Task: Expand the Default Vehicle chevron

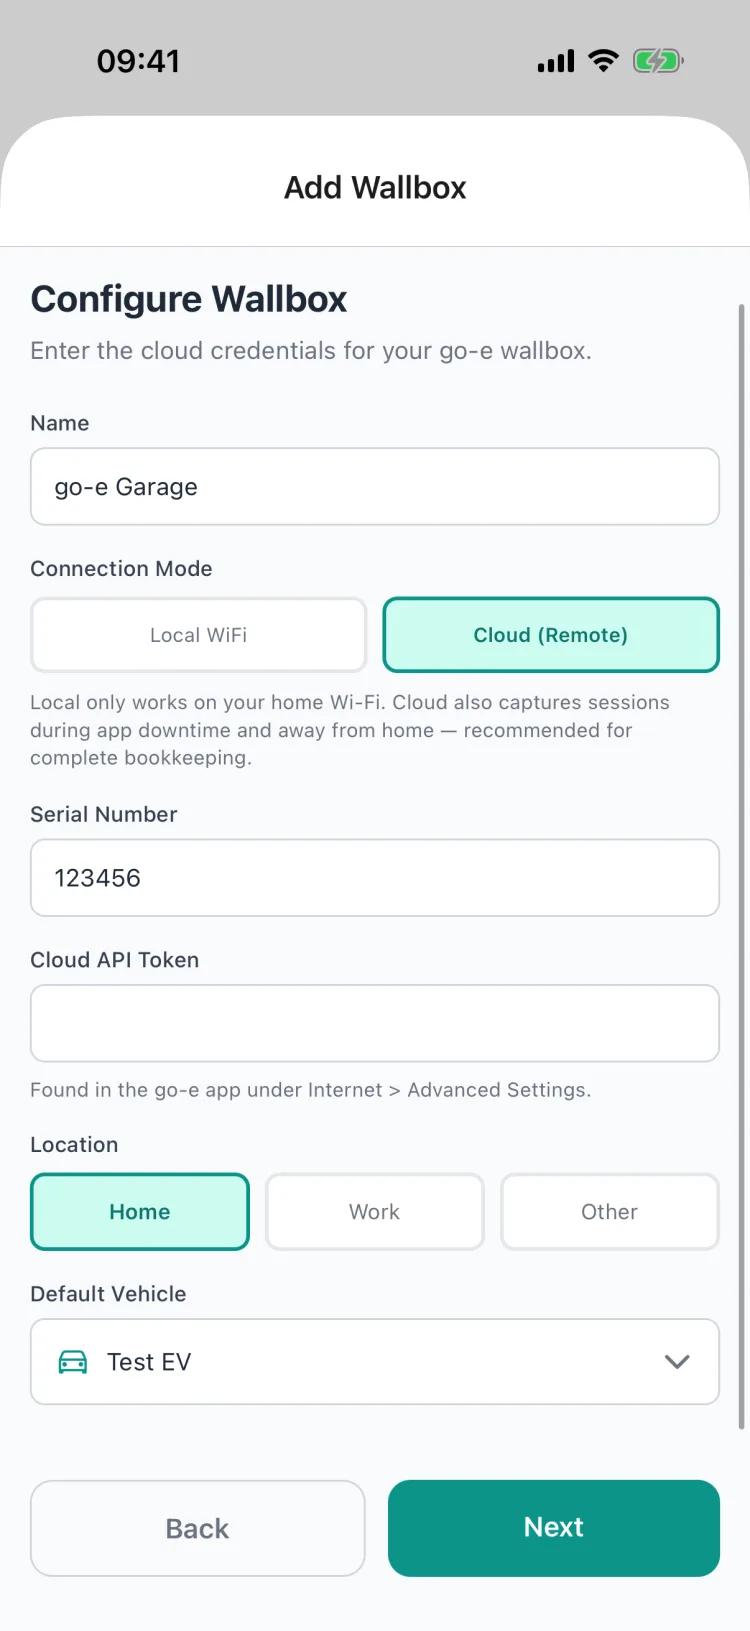Action: coord(677,1362)
